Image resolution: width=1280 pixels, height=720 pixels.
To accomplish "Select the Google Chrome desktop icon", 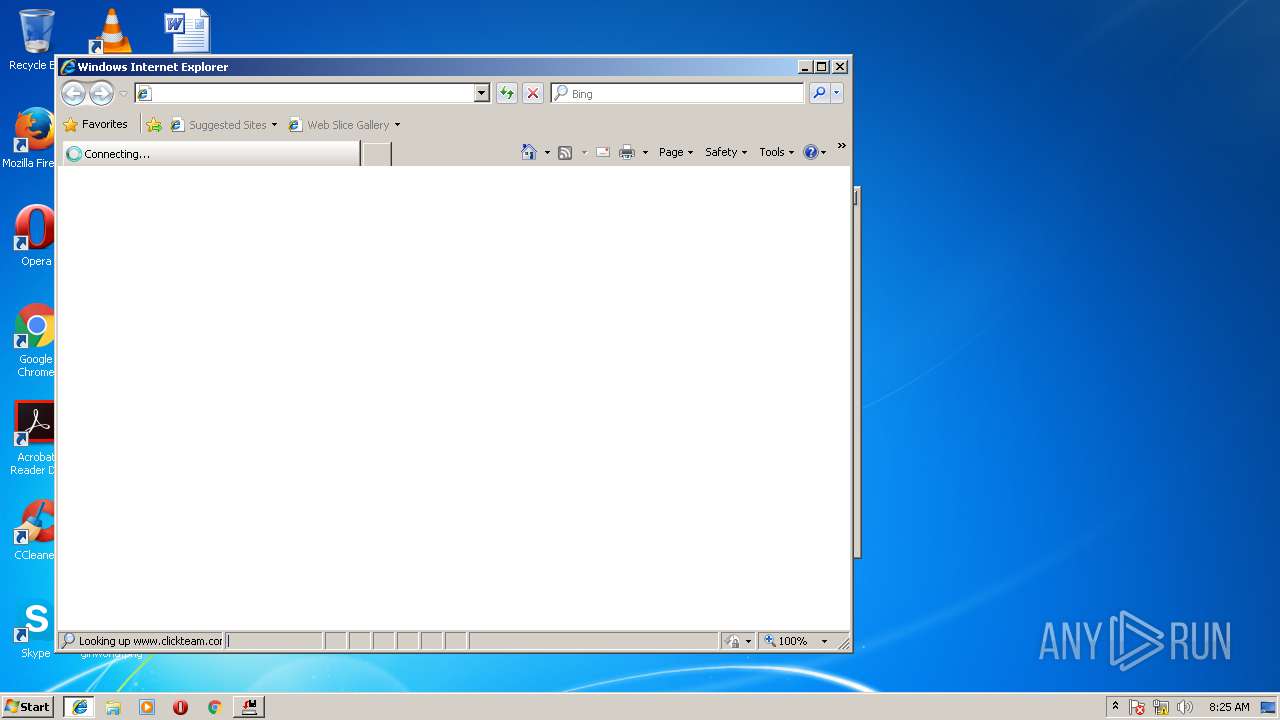I will point(34,340).
